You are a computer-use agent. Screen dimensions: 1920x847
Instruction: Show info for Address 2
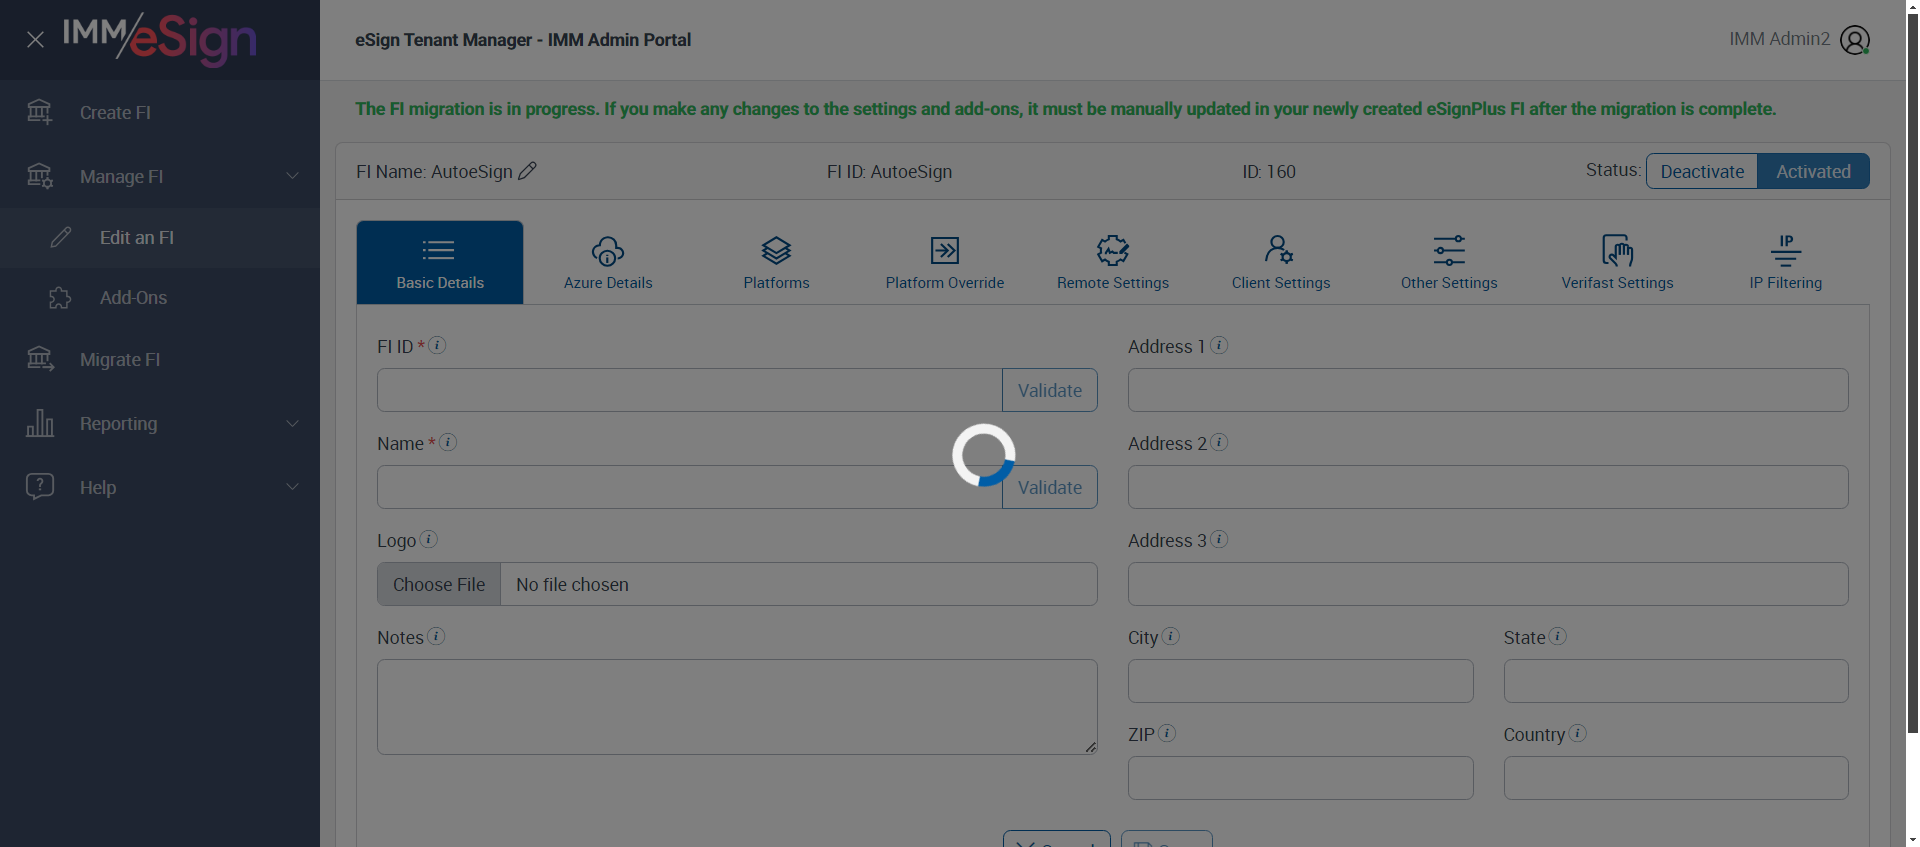(1219, 442)
